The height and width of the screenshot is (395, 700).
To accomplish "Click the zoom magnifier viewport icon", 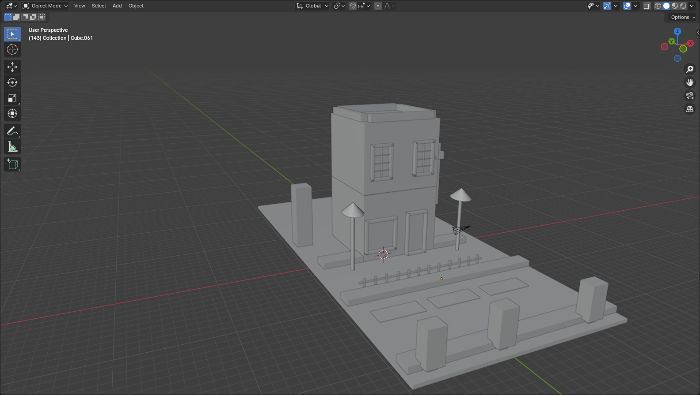I will tap(690, 69).
